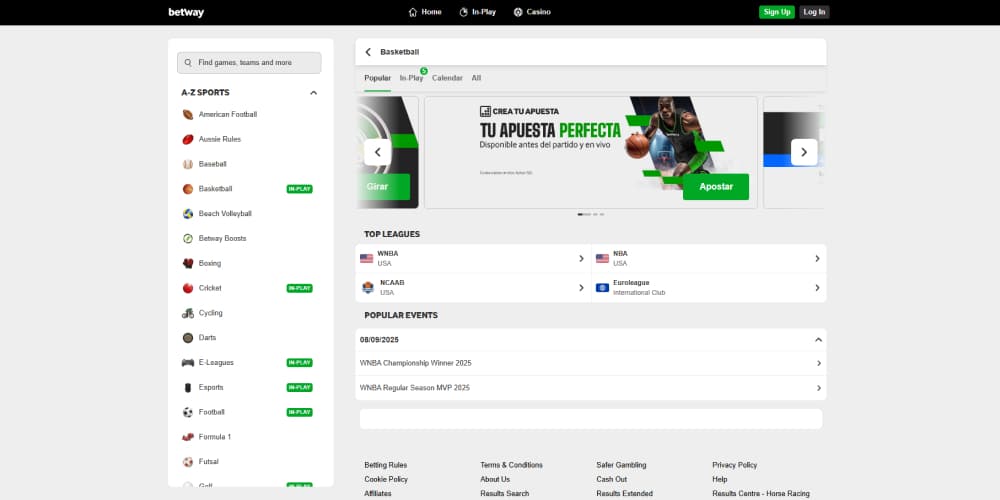Image resolution: width=1000 pixels, height=500 pixels.
Task: Click the Cycling icon in sidebar
Action: [187, 313]
